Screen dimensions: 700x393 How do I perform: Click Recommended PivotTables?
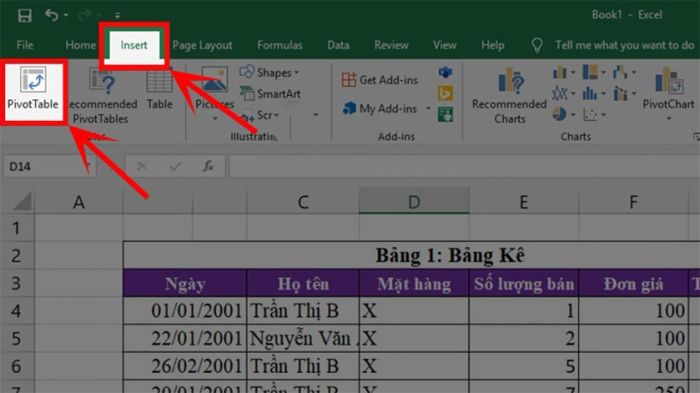pyautogui.click(x=102, y=95)
